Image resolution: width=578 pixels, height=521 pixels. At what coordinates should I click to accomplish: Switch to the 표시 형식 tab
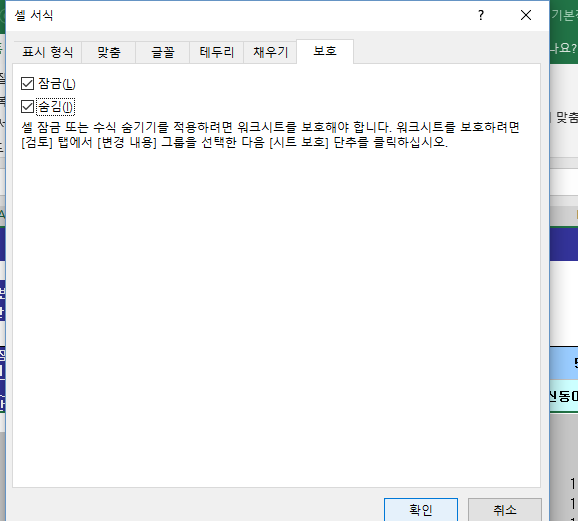48,52
